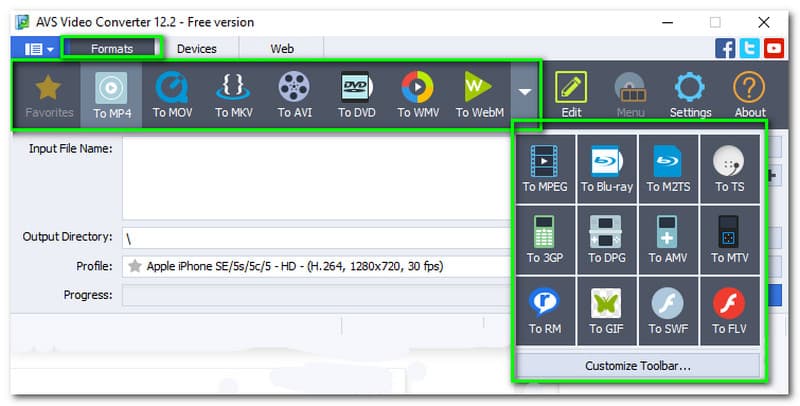This screenshot has height=406, width=800.
Task: Click the Progress bar
Action: coord(316,296)
